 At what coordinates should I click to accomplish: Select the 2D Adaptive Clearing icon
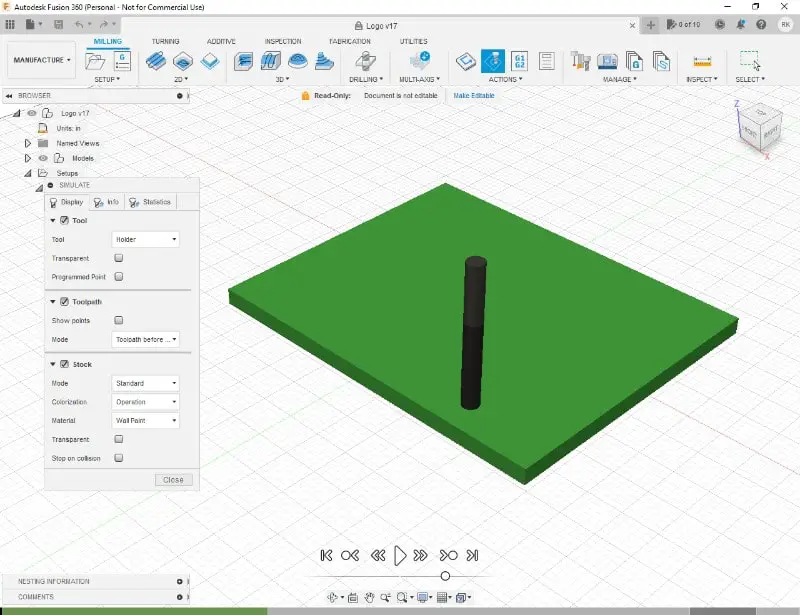(x=156, y=61)
